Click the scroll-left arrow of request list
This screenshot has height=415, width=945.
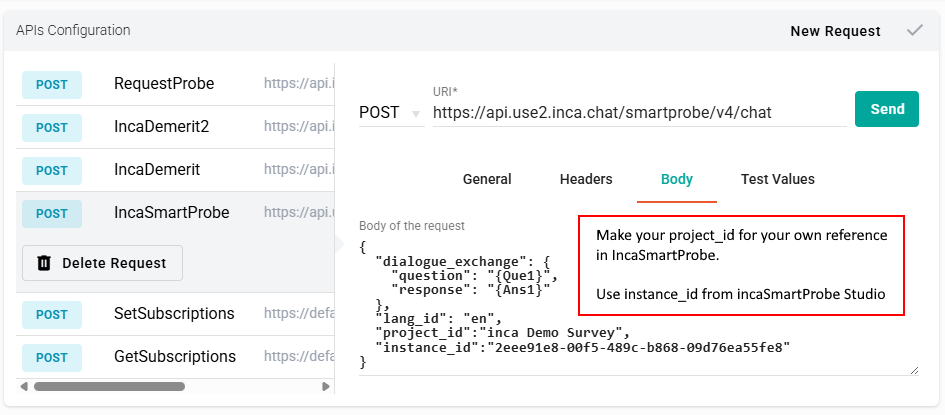(24, 386)
